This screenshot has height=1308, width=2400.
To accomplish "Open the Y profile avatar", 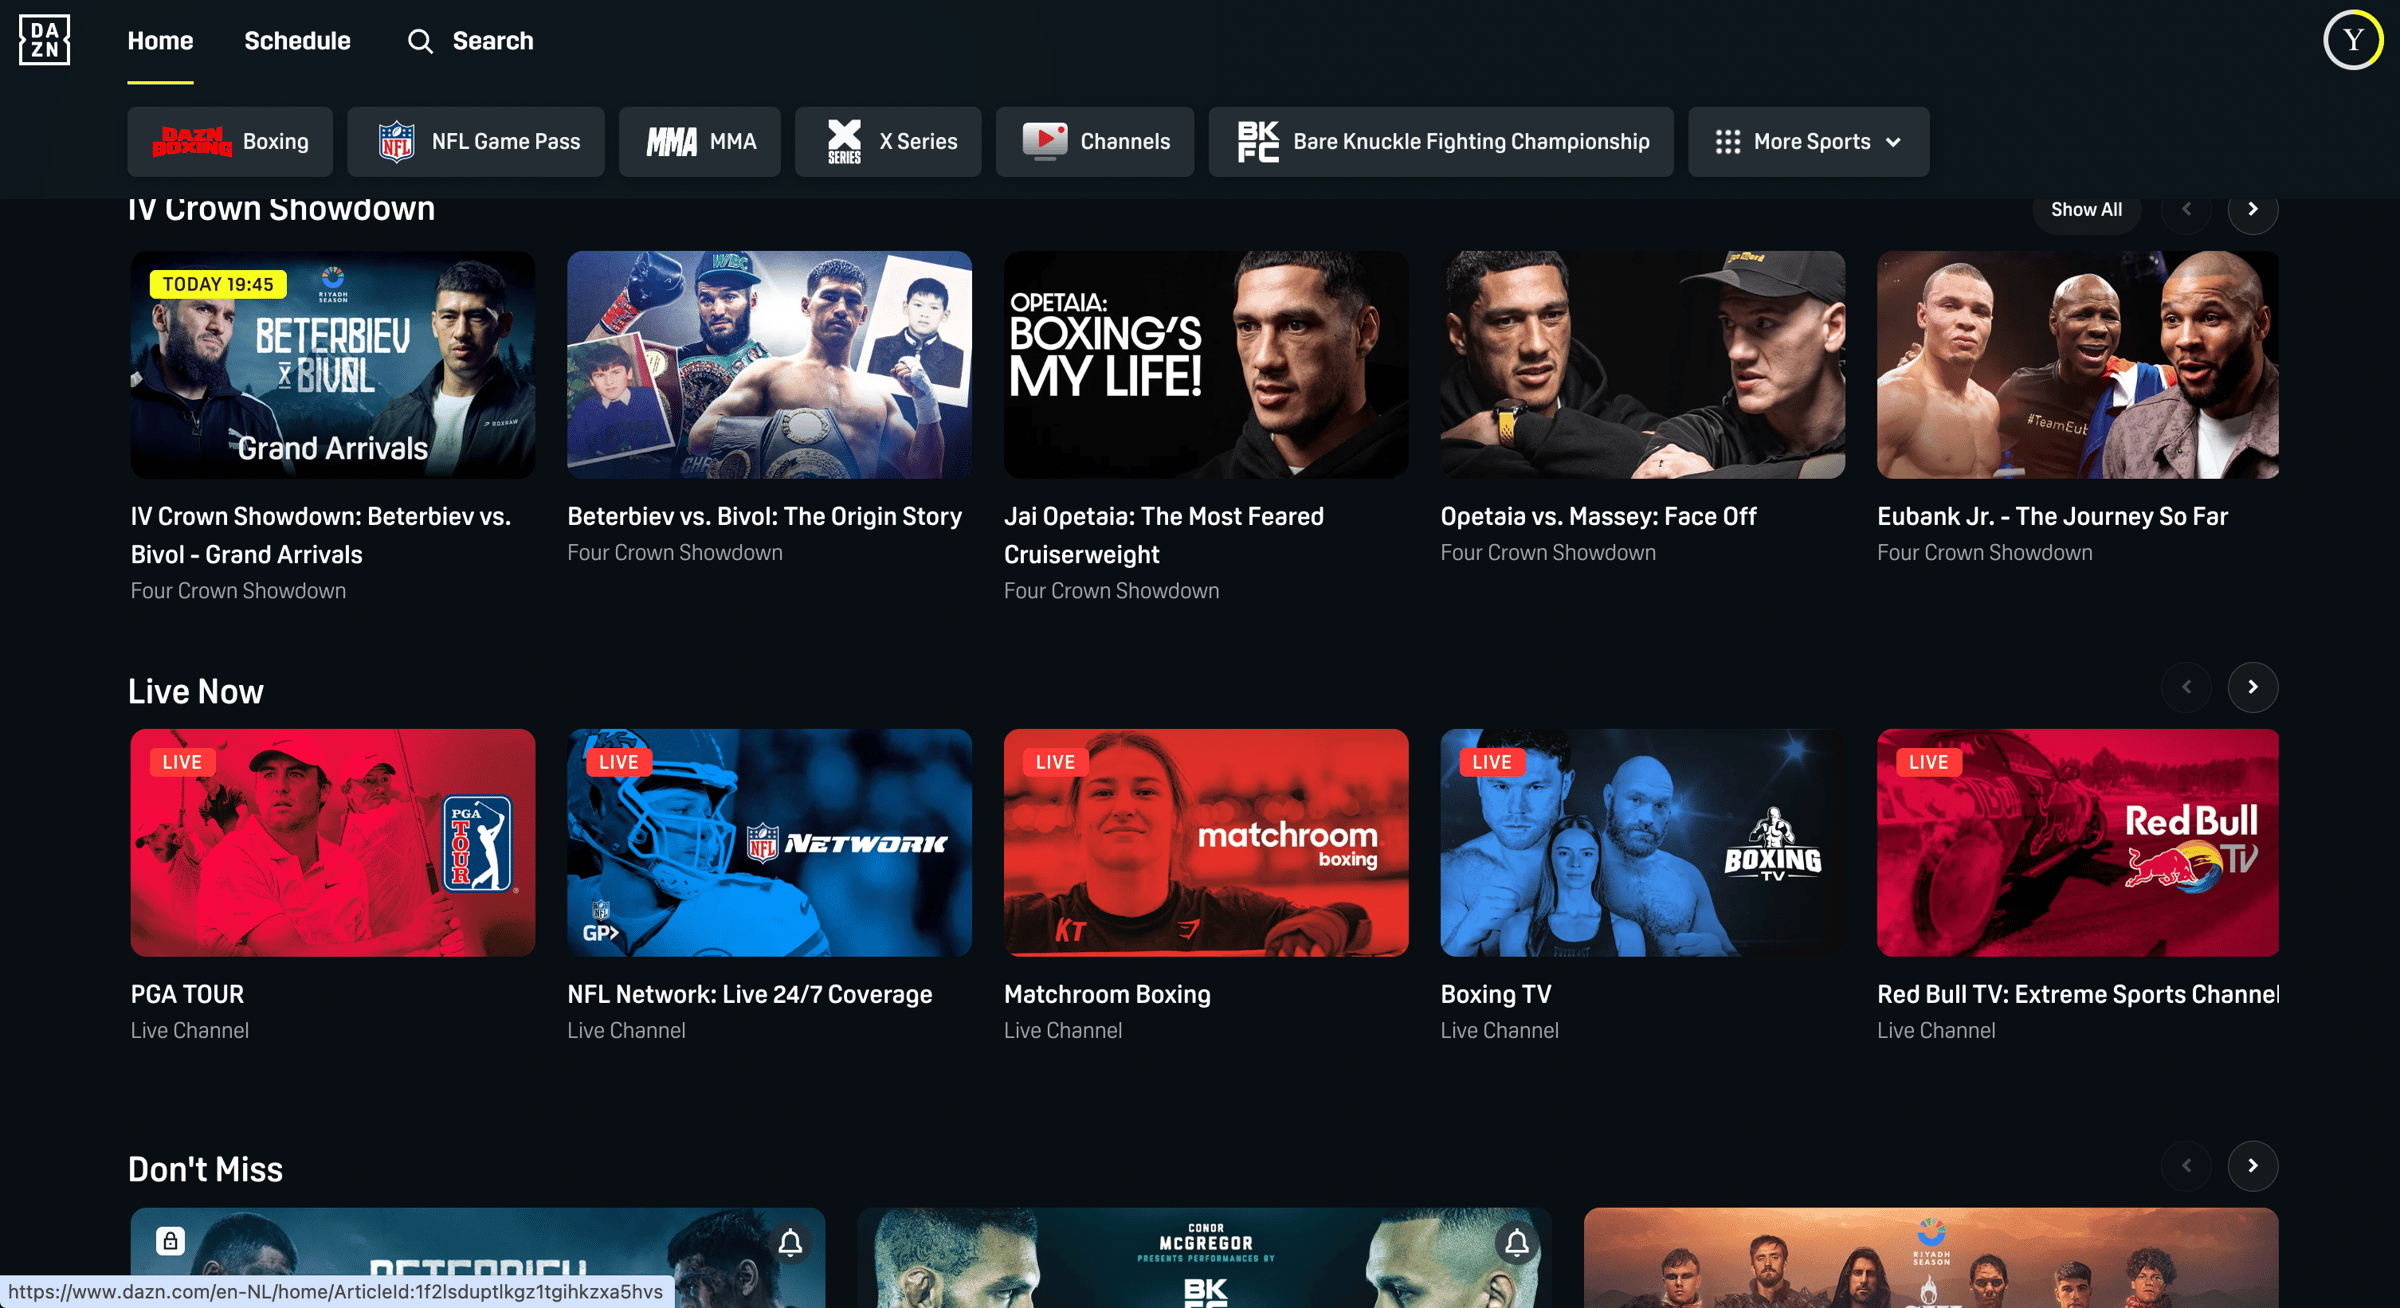I will coord(2352,40).
